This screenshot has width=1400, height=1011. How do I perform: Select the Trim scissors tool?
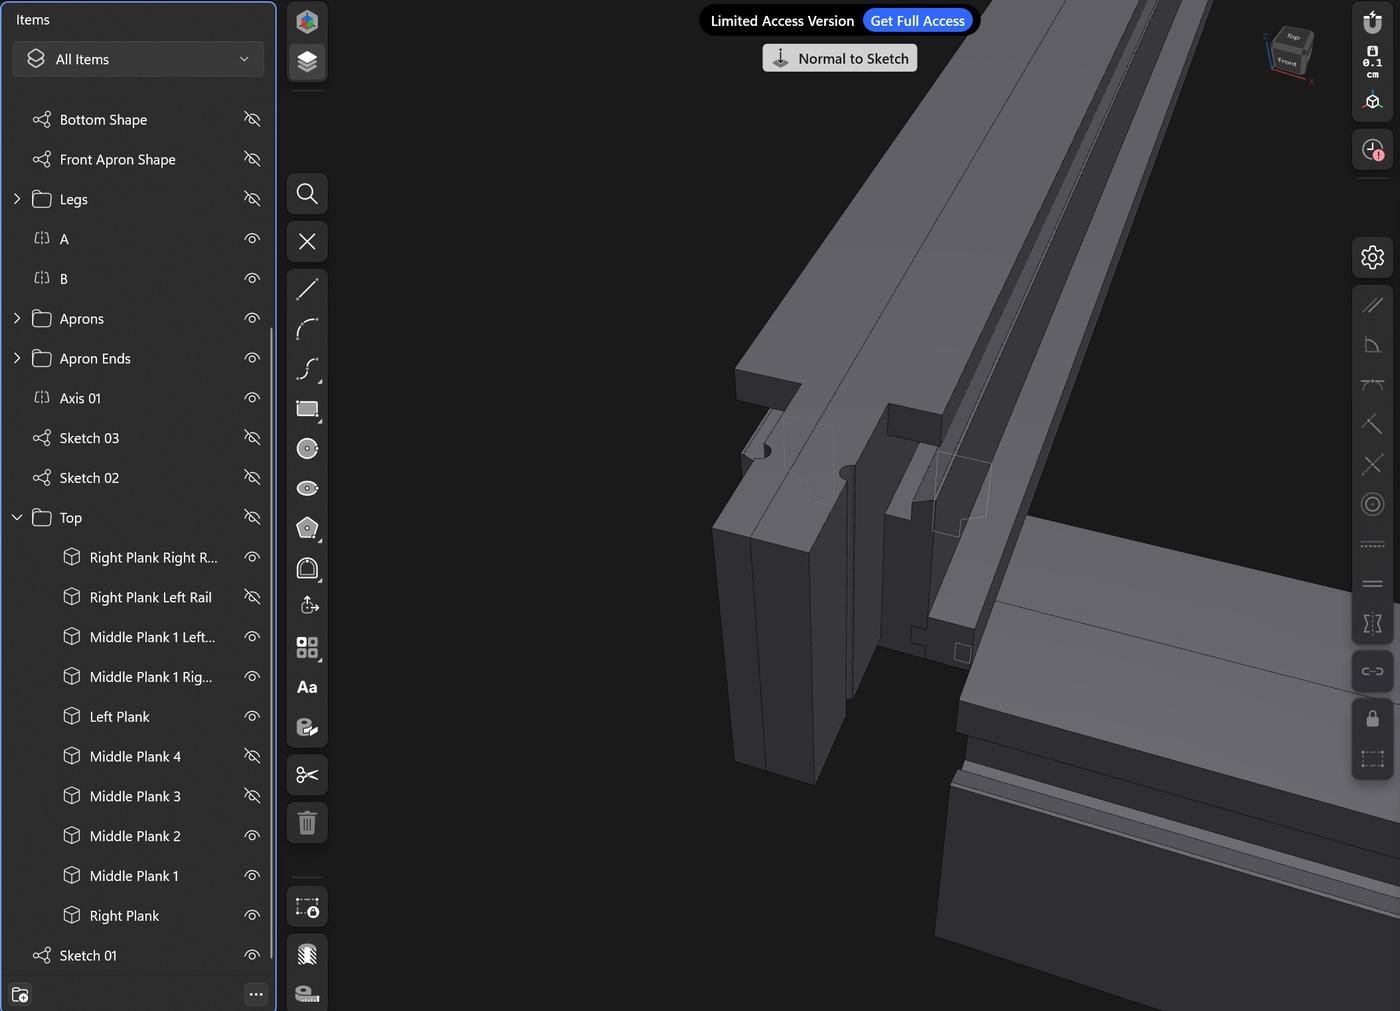point(307,775)
